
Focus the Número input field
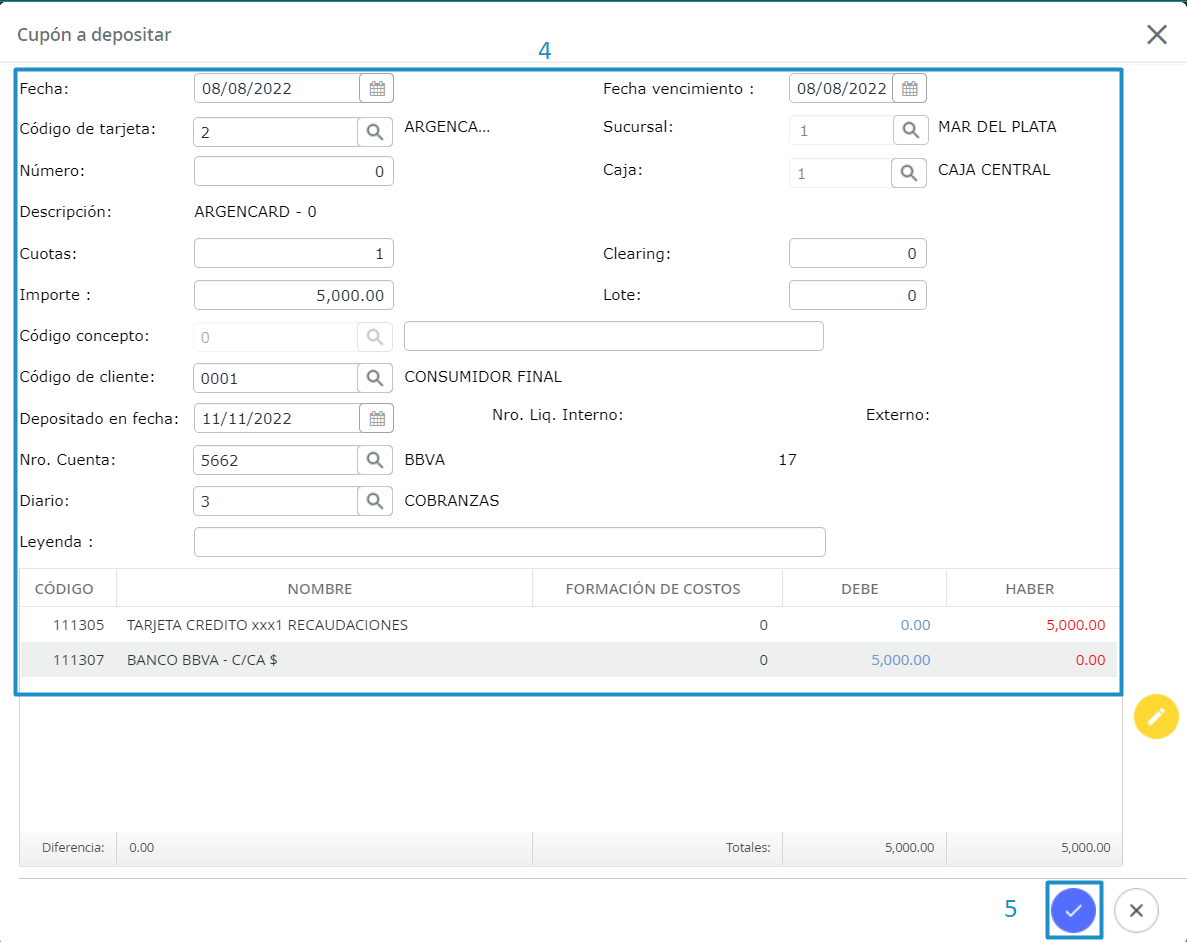click(294, 171)
